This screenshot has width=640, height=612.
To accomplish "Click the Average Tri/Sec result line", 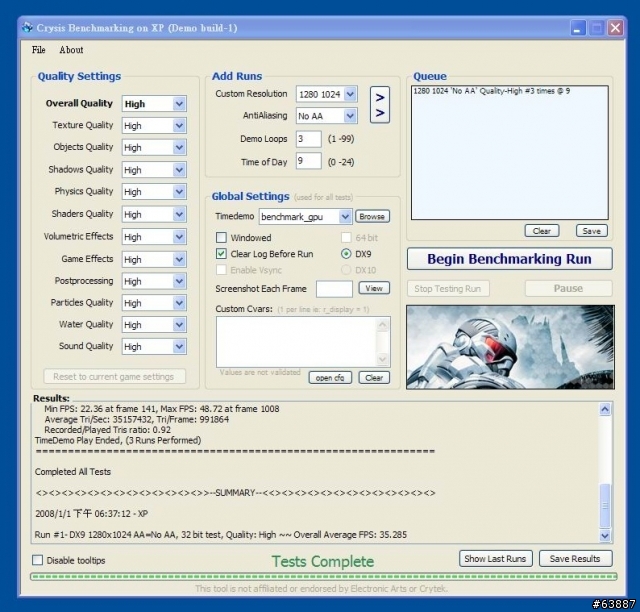I will [137, 419].
